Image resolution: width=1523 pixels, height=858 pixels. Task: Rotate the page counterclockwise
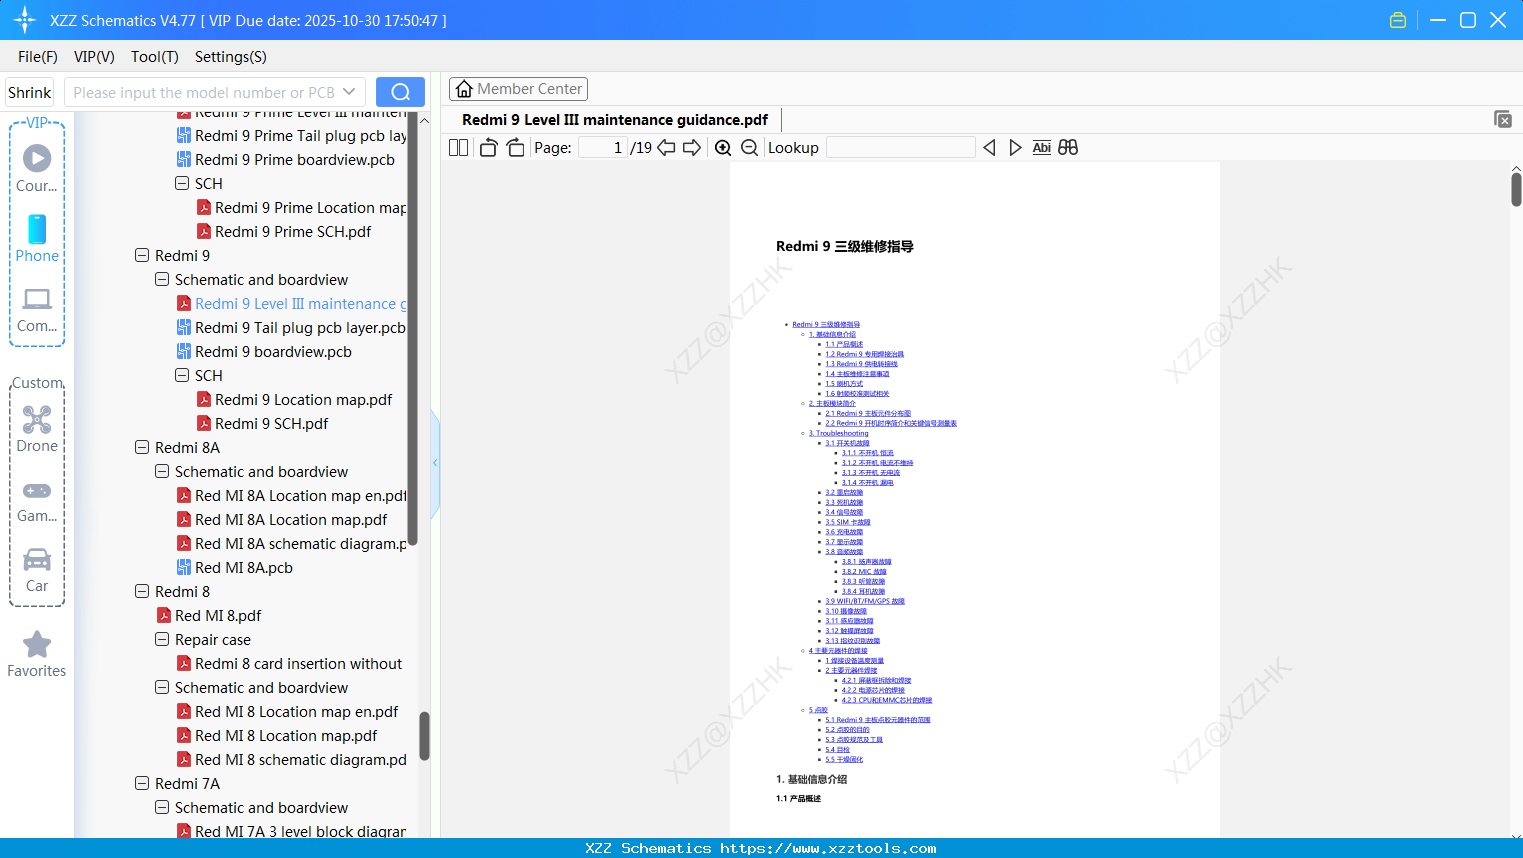click(x=489, y=148)
